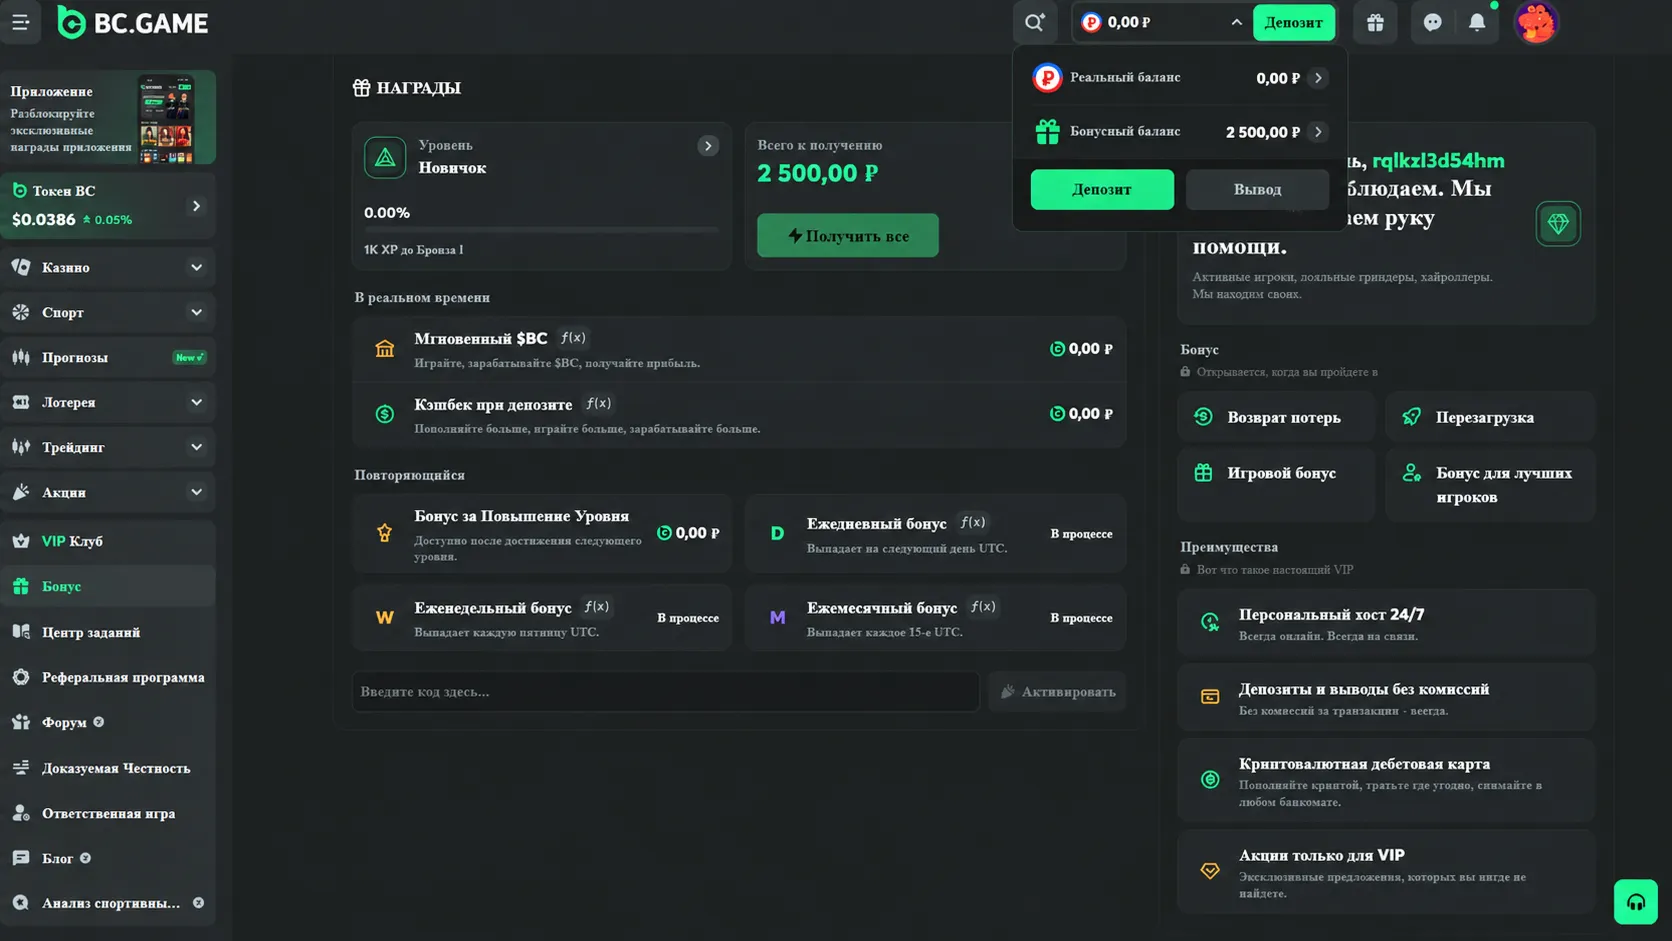Open the notifications bell
Screen dimensions: 1672x941
[x=1477, y=22]
